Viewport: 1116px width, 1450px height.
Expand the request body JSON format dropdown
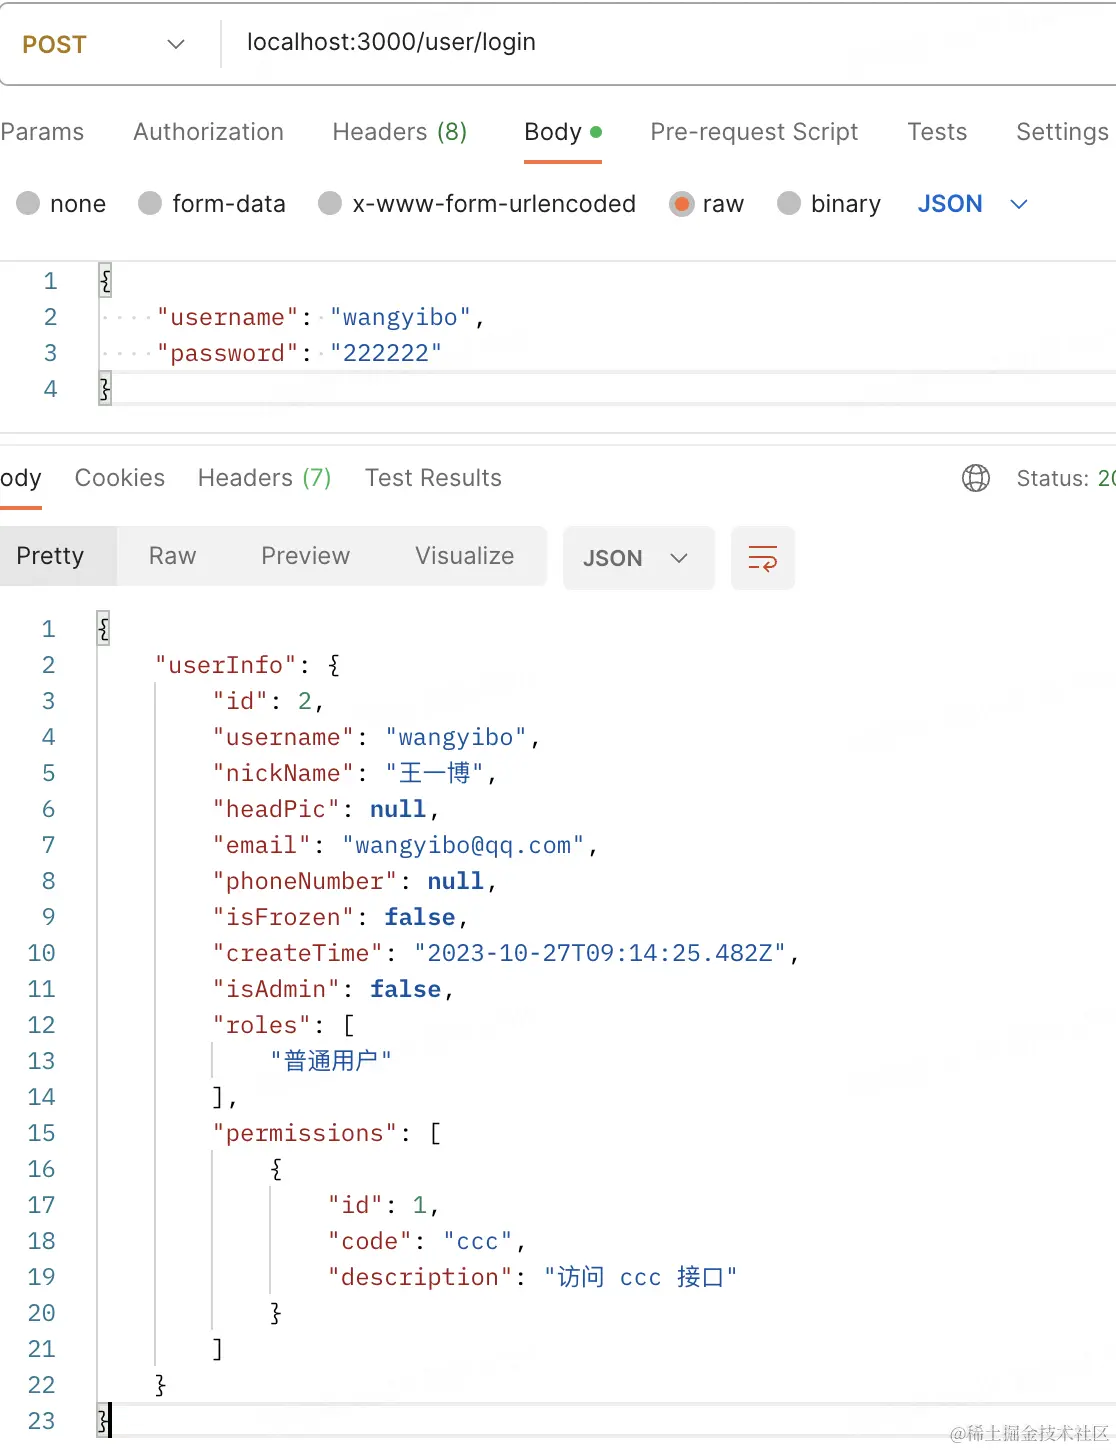pos(972,204)
